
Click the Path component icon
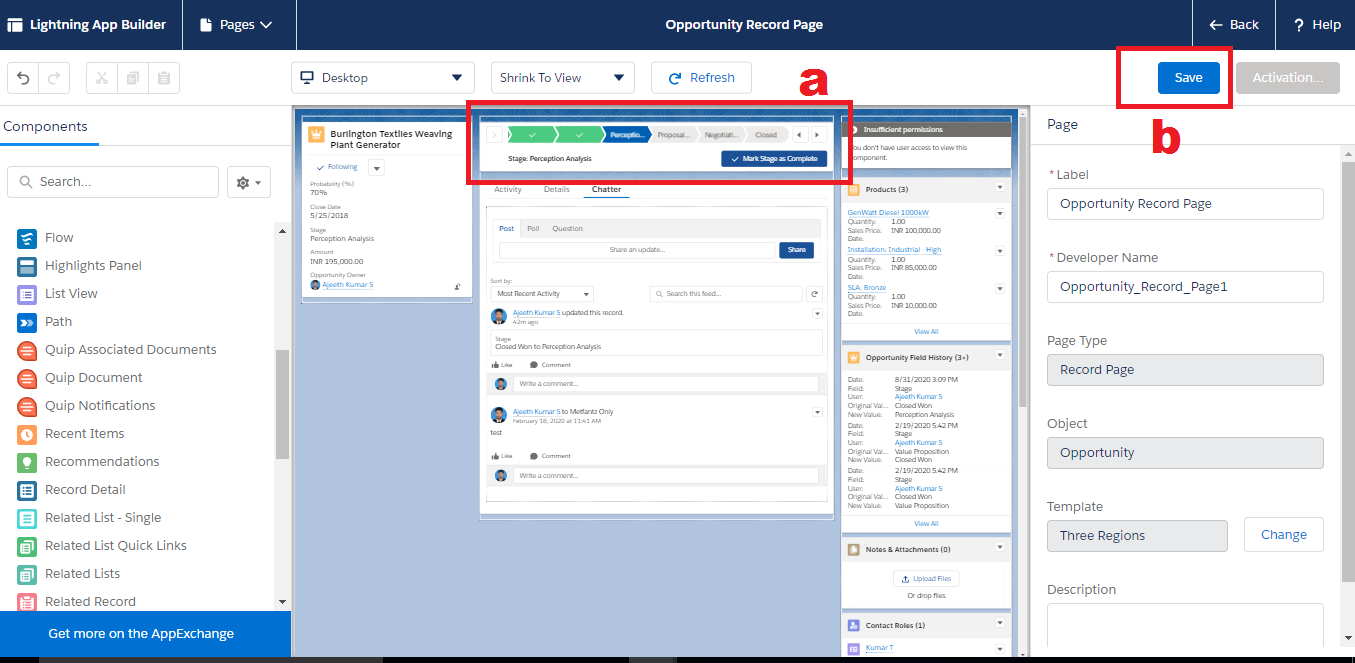[x=27, y=321]
